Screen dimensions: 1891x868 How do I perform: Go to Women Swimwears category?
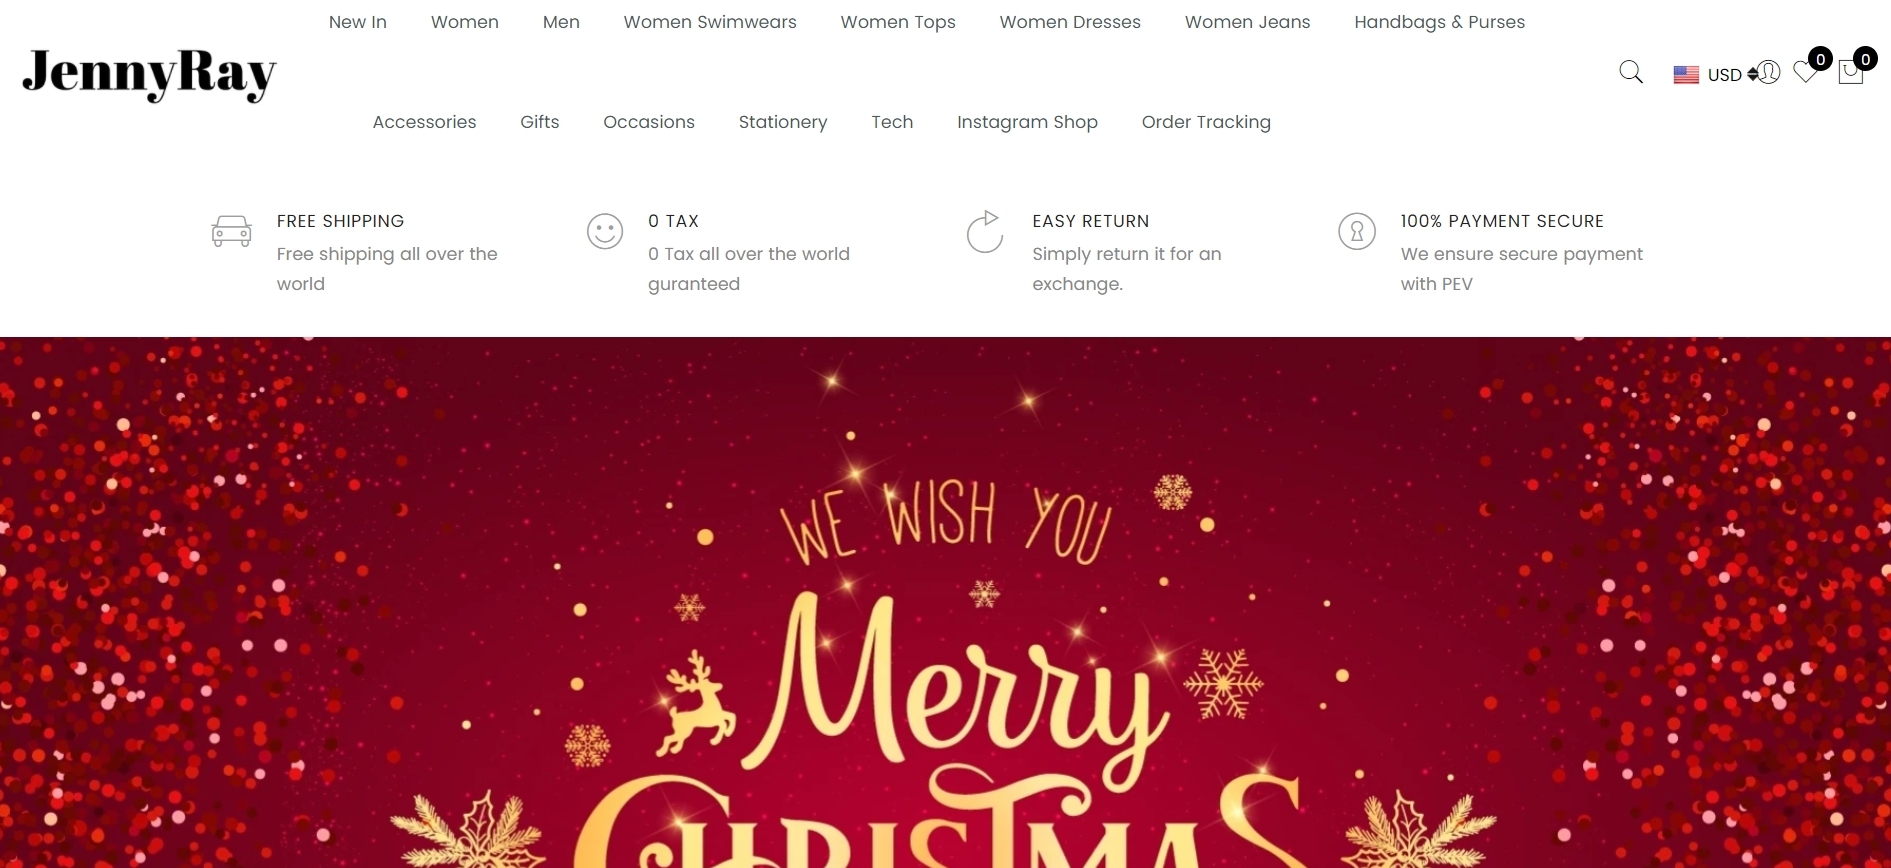point(710,22)
